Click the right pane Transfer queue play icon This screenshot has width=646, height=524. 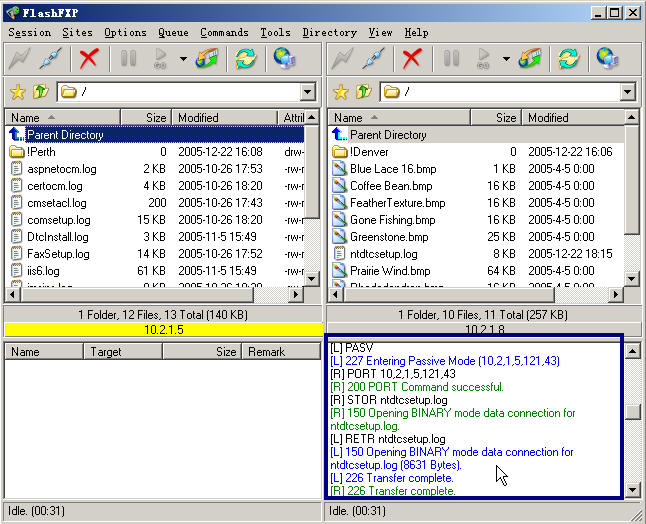[x=483, y=58]
